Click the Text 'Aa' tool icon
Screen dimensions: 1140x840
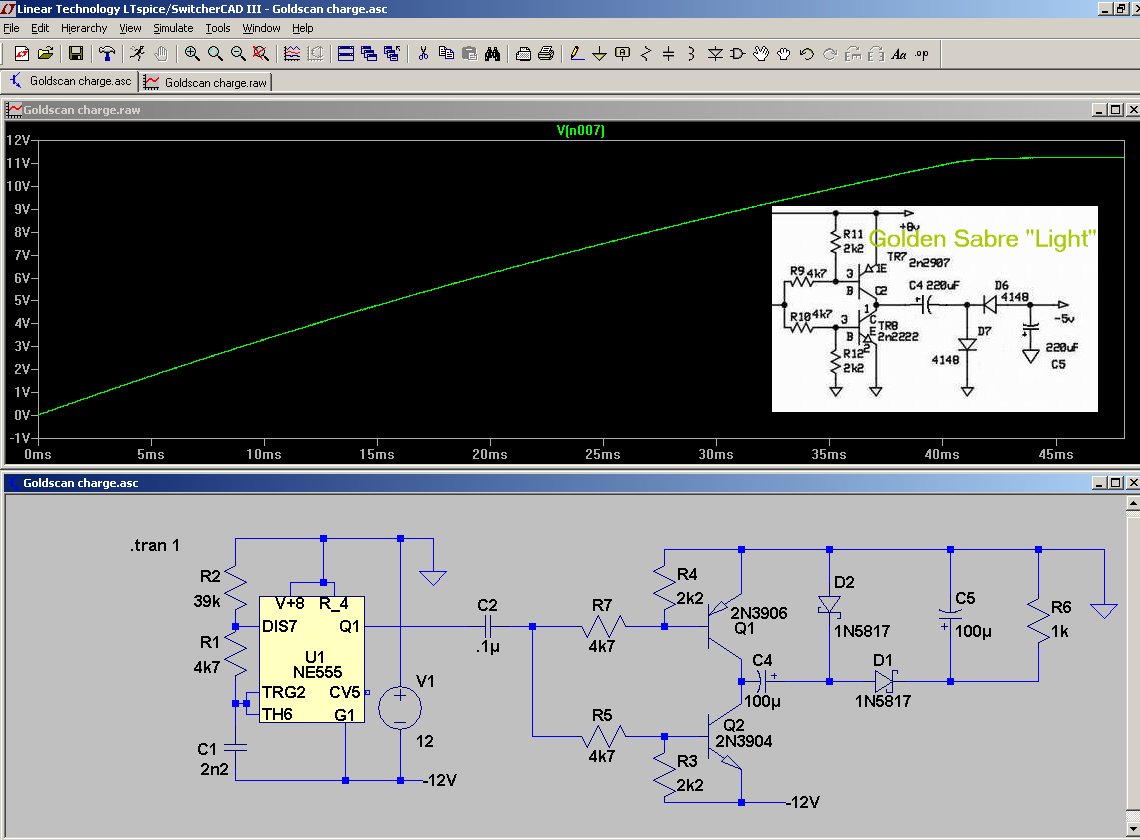click(898, 54)
